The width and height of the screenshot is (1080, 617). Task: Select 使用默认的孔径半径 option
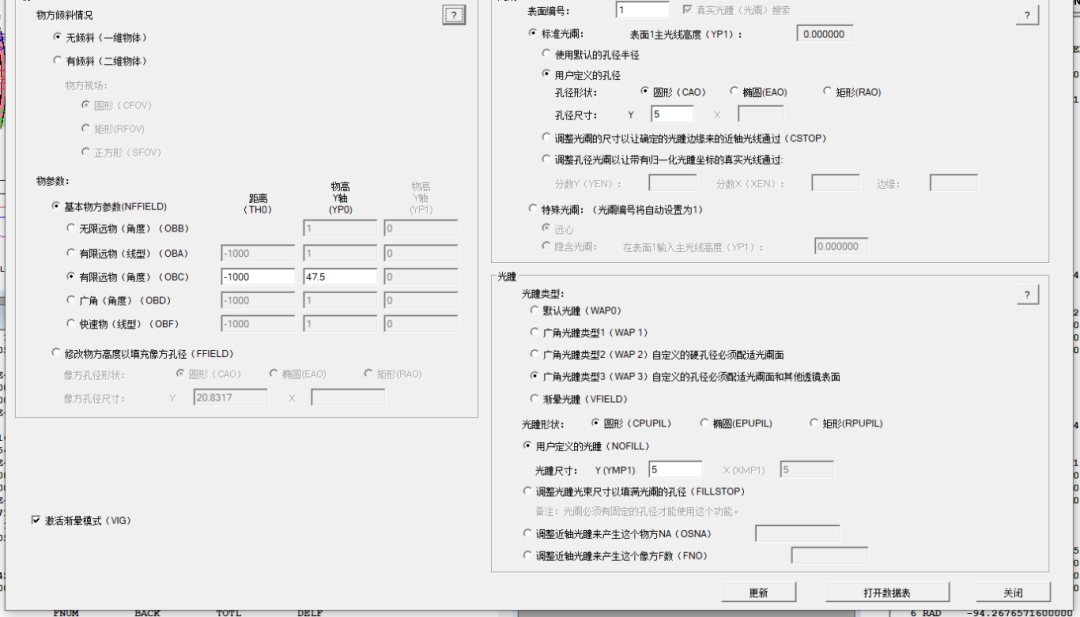[x=546, y=54]
